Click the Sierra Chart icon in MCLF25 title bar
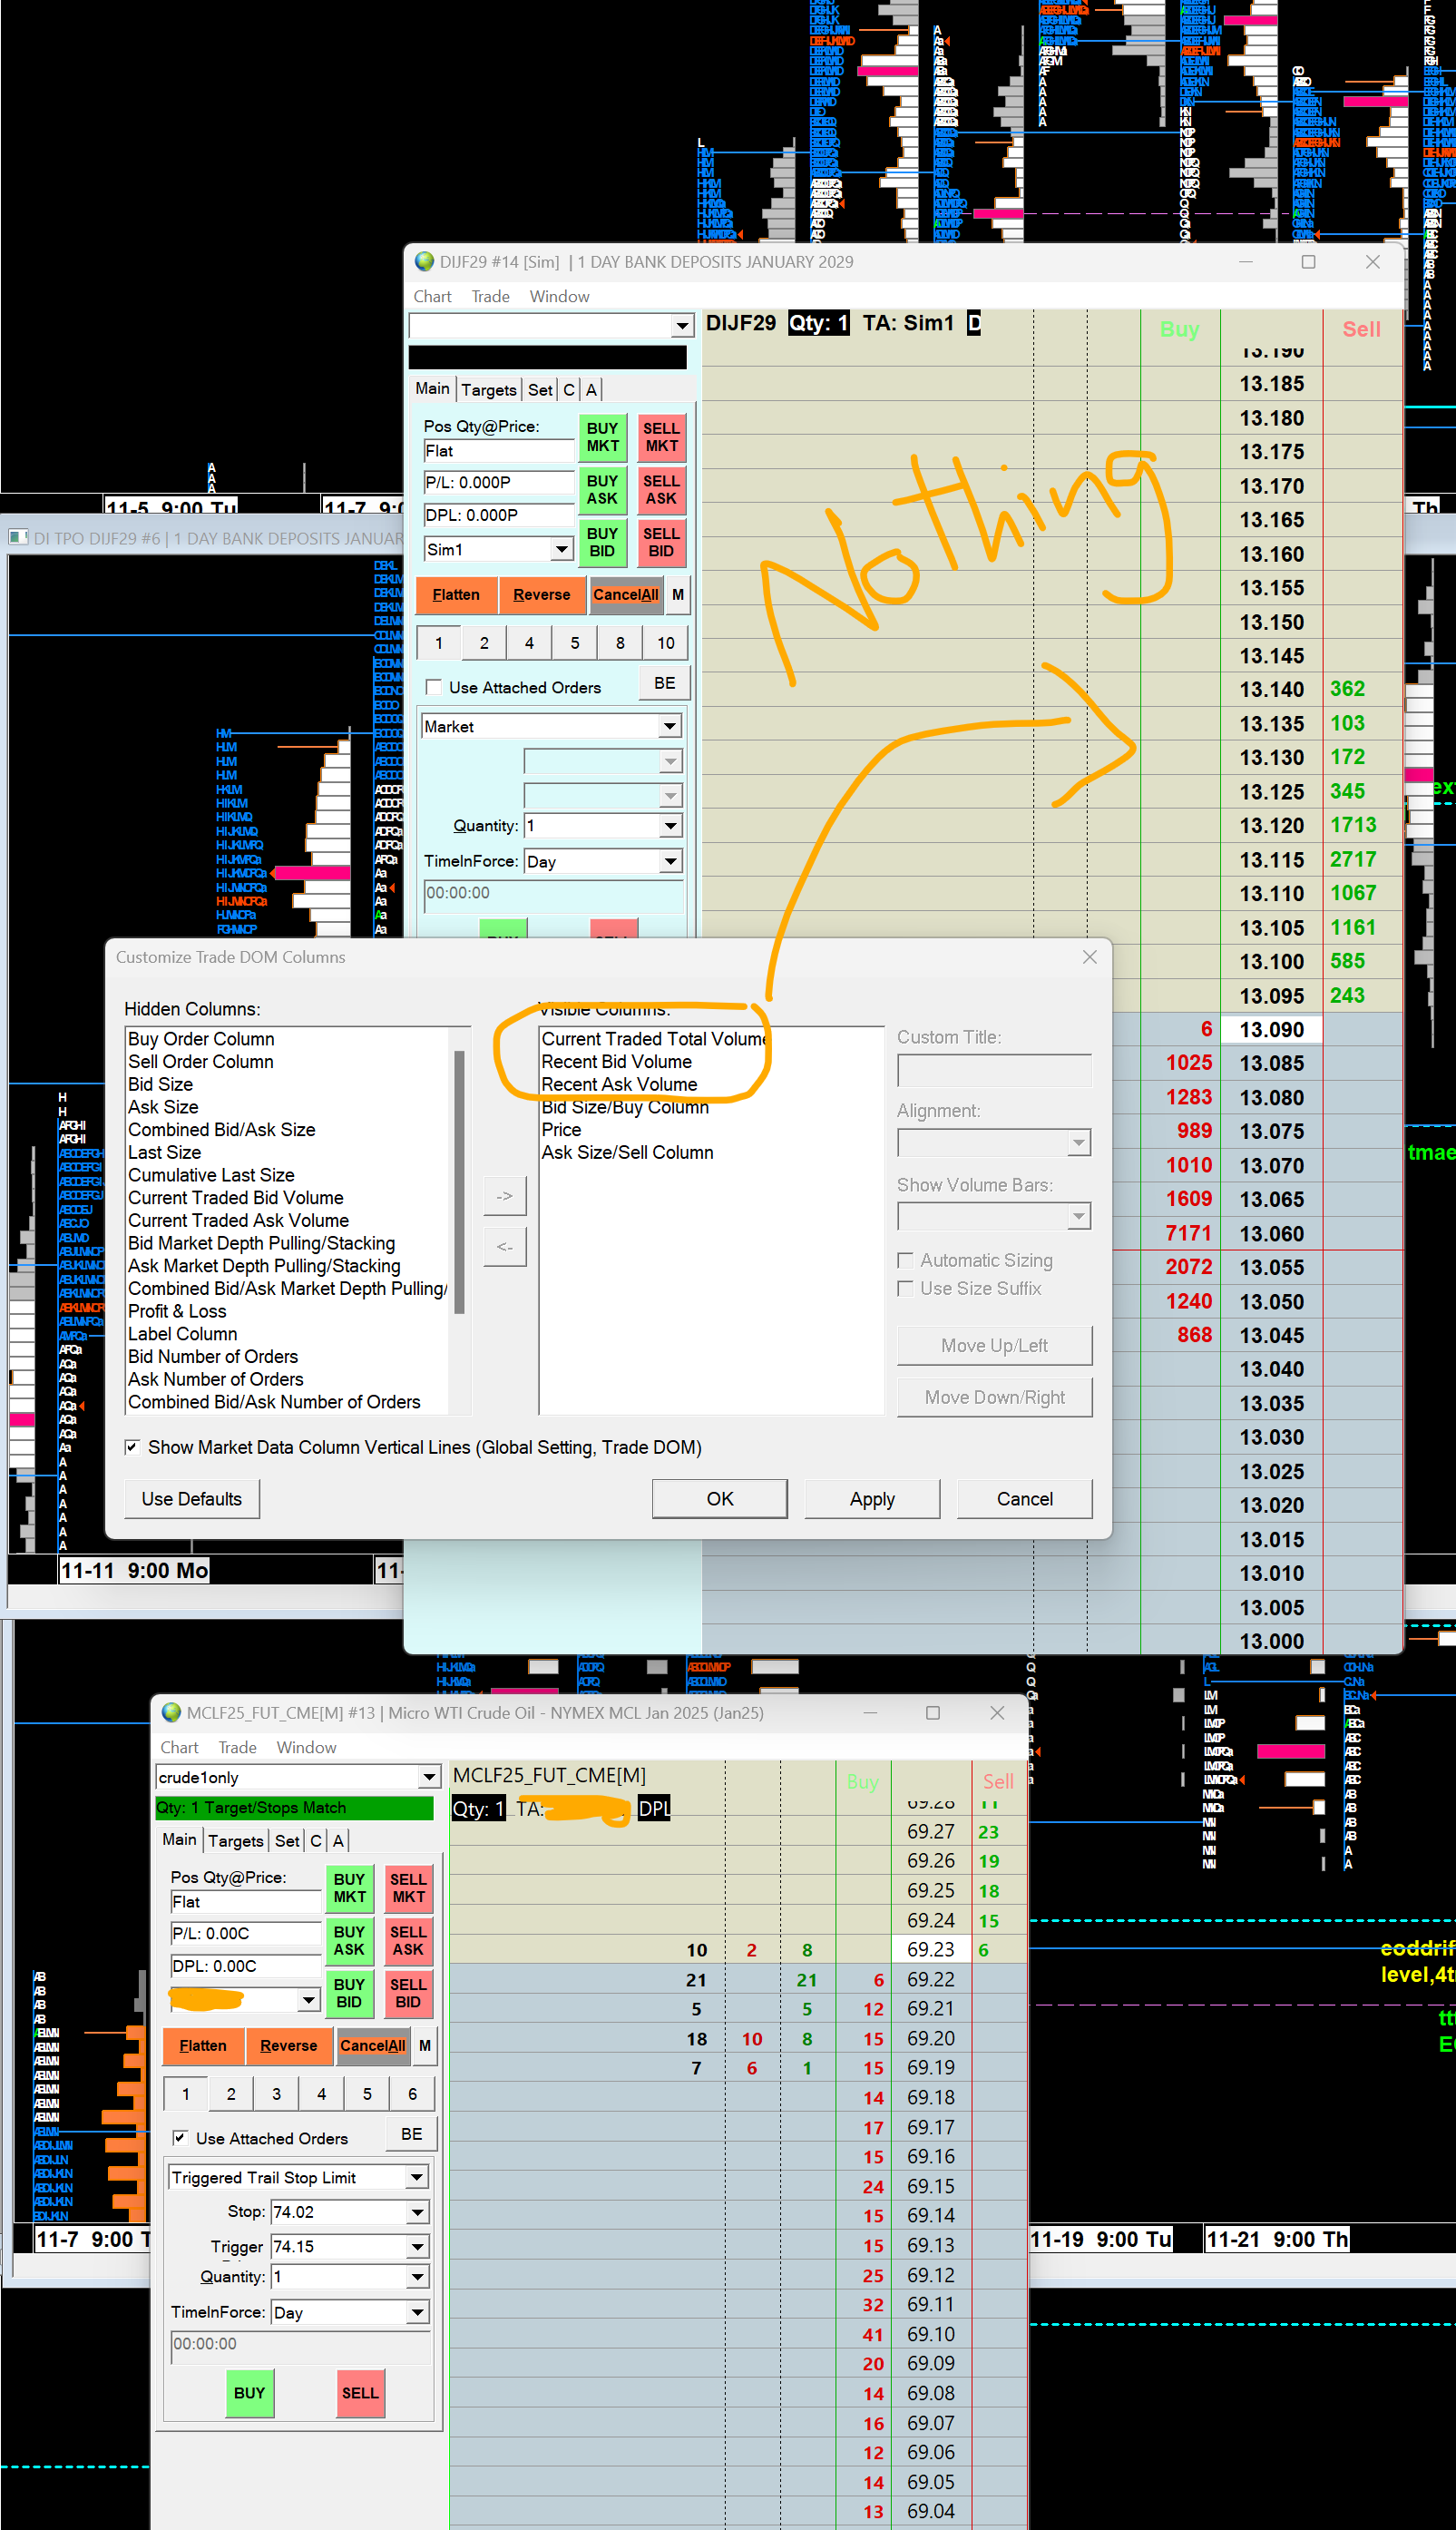 [171, 1713]
